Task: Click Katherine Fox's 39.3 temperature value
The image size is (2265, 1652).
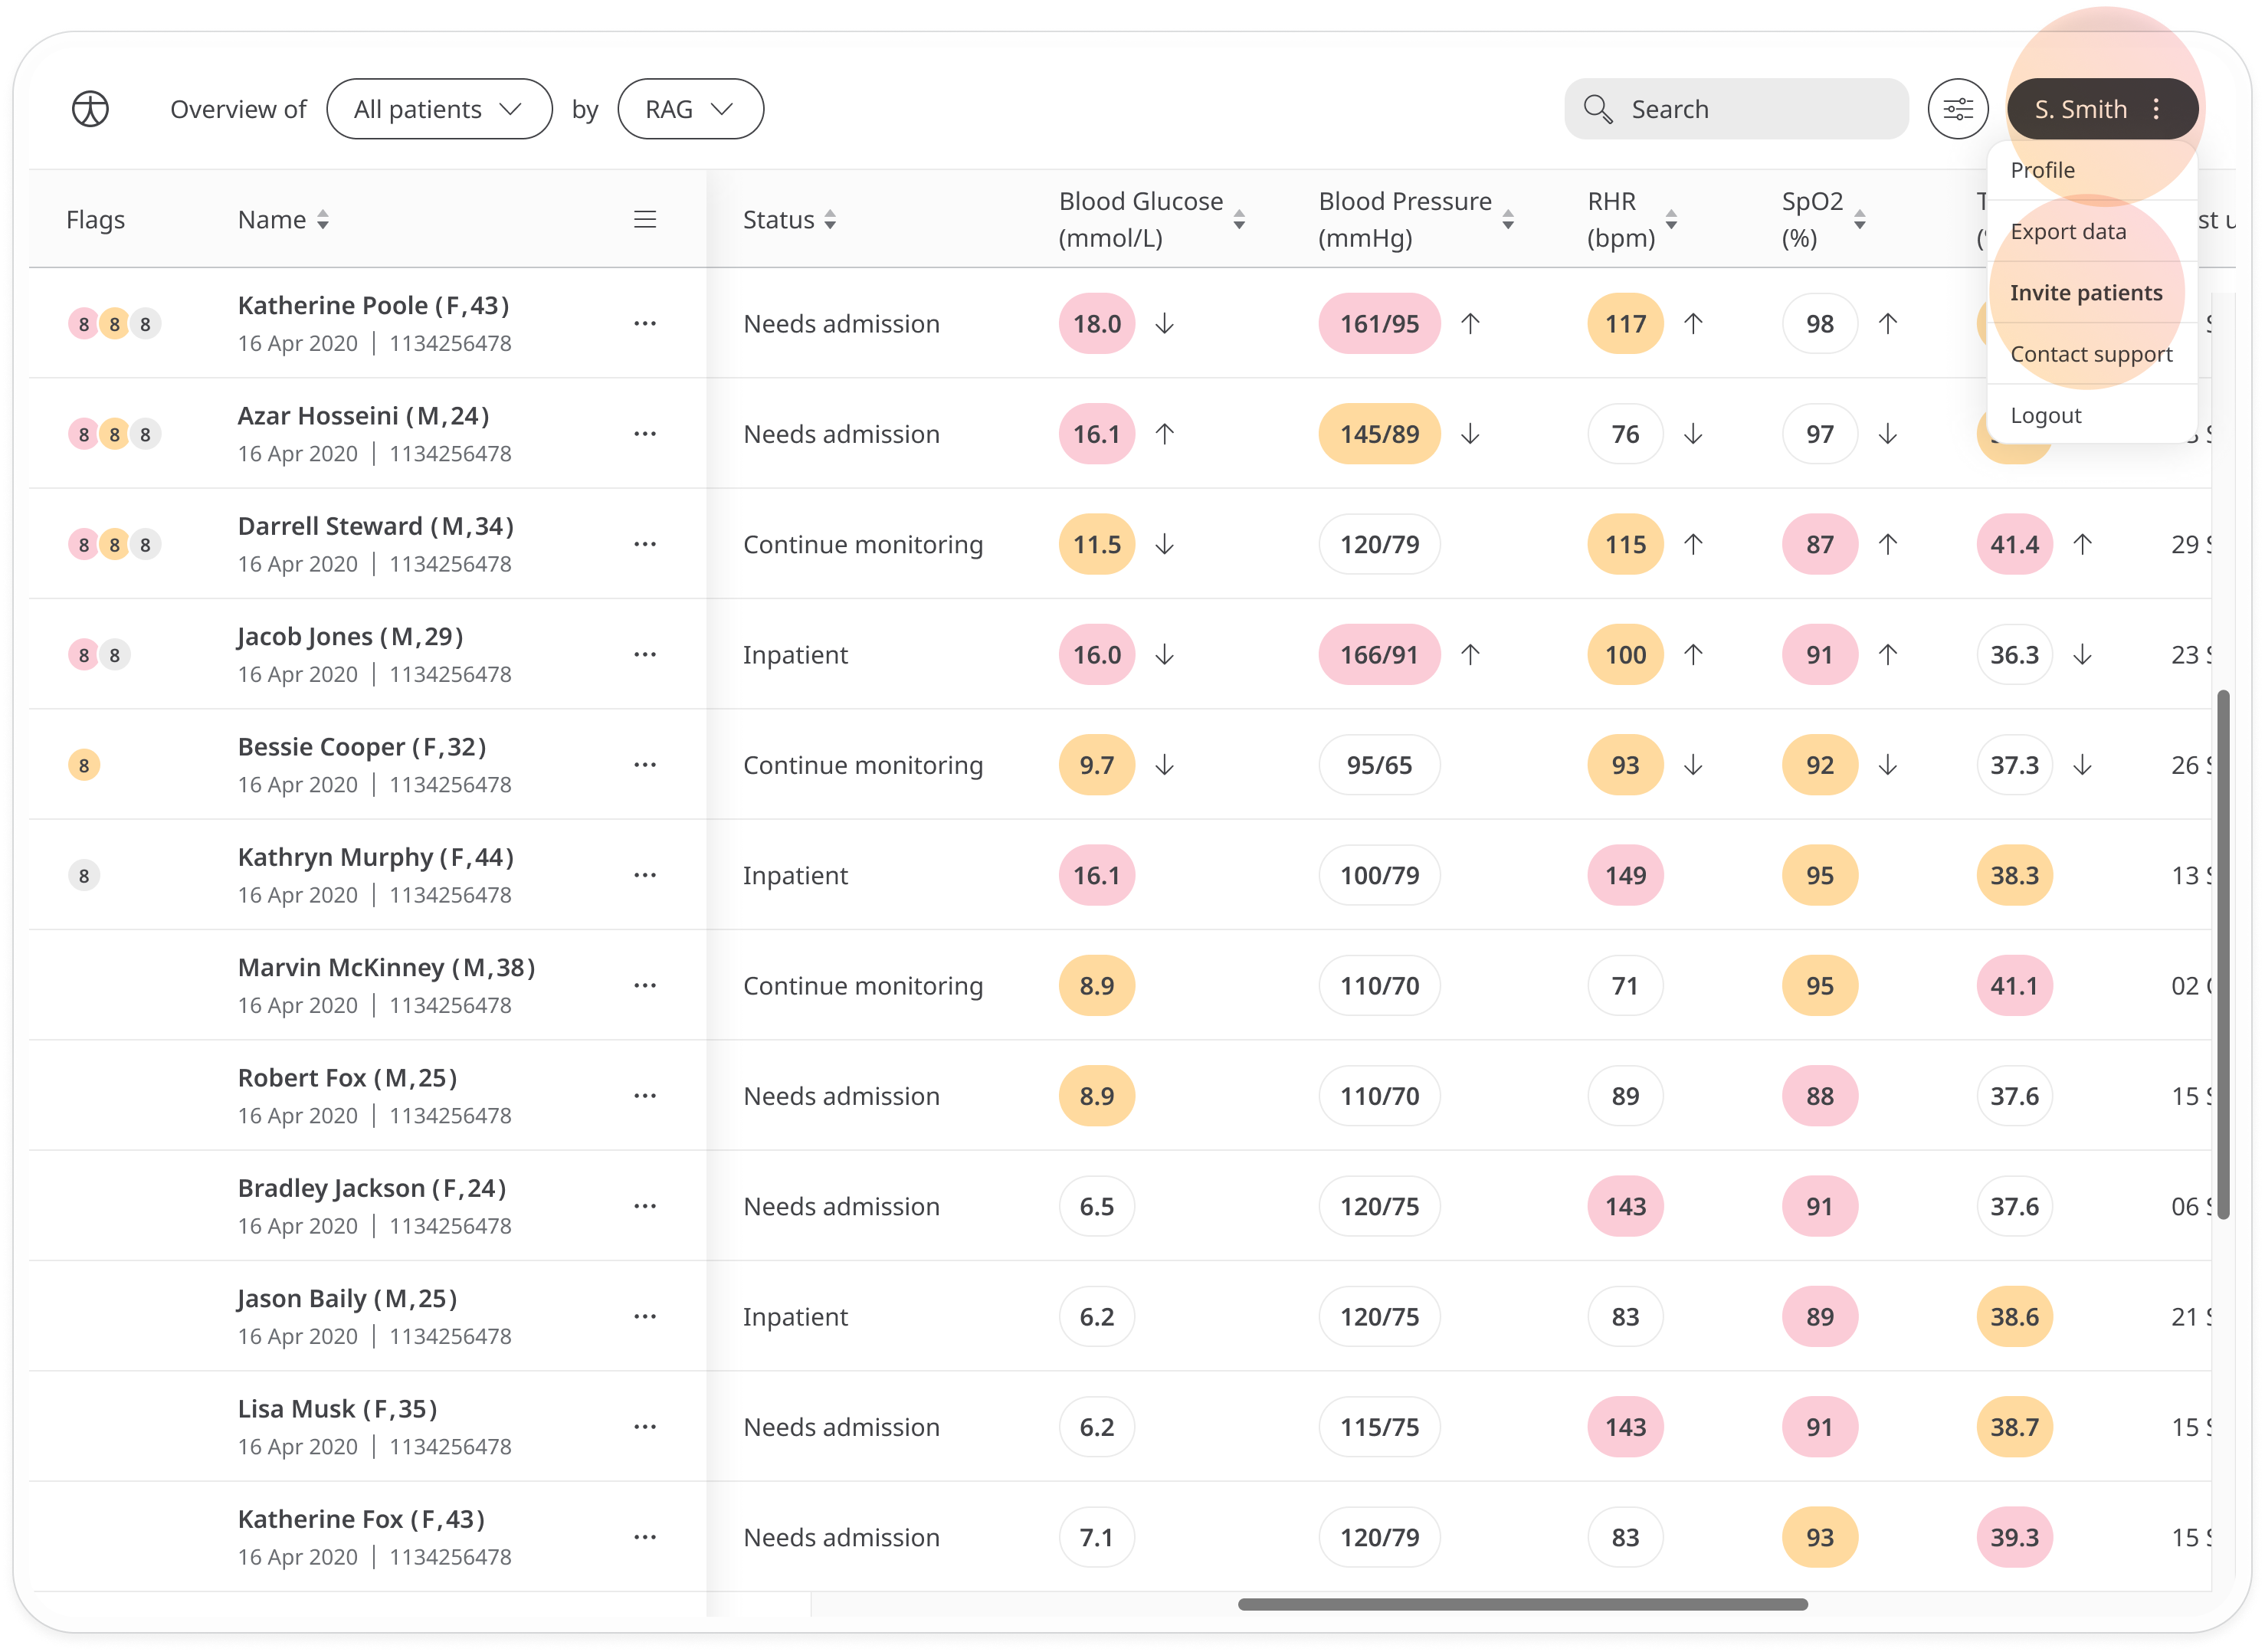Action: pos(2014,1537)
